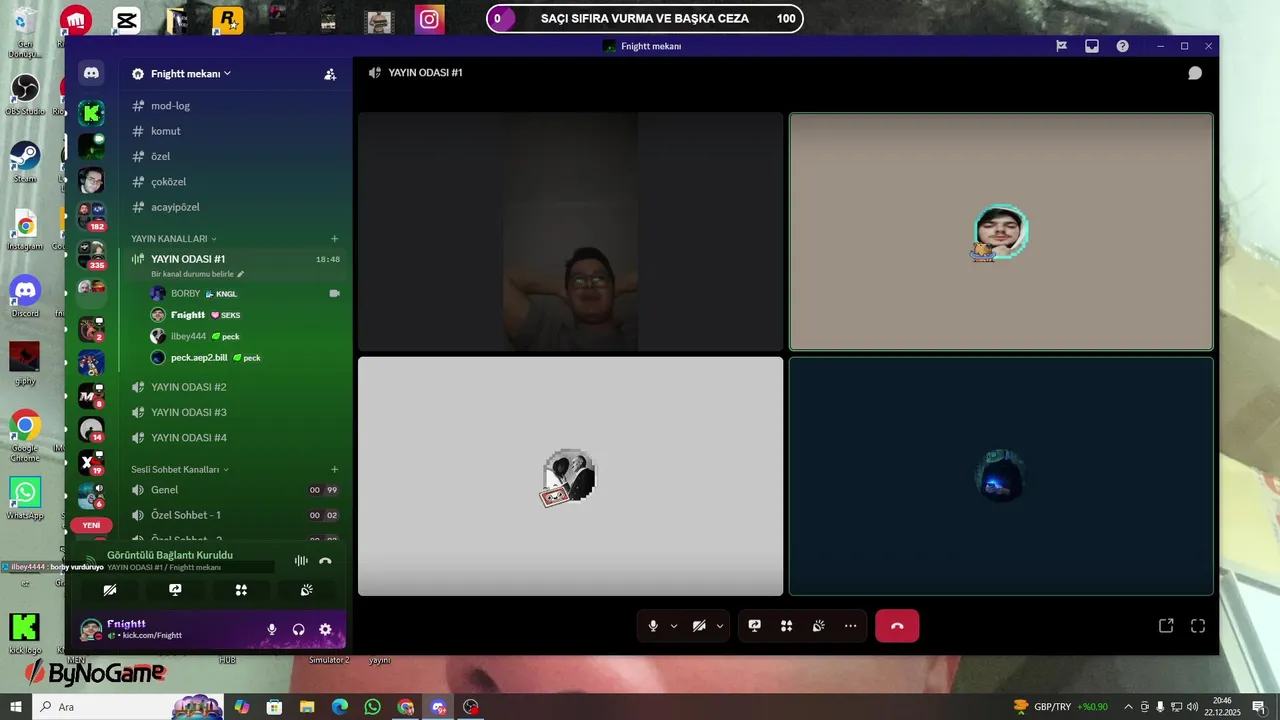The height and width of the screenshot is (720, 1280).
Task: Open noise suppression waveform icon in voice panel
Action: 300,561
